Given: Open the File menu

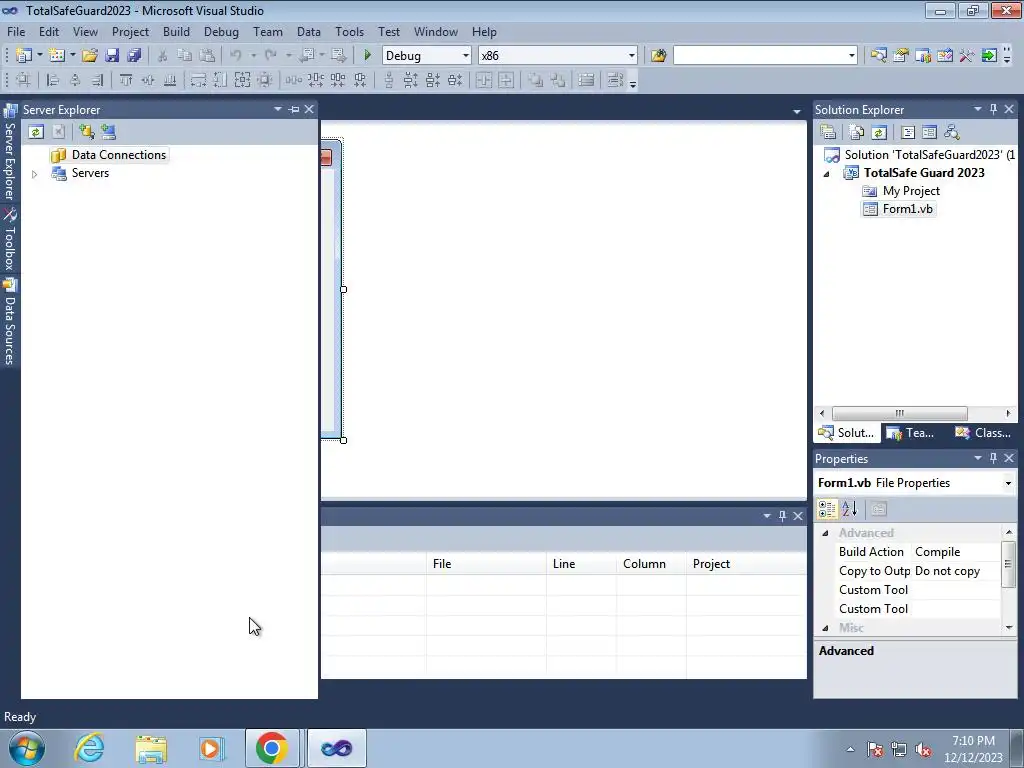Looking at the screenshot, I should tap(16, 31).
